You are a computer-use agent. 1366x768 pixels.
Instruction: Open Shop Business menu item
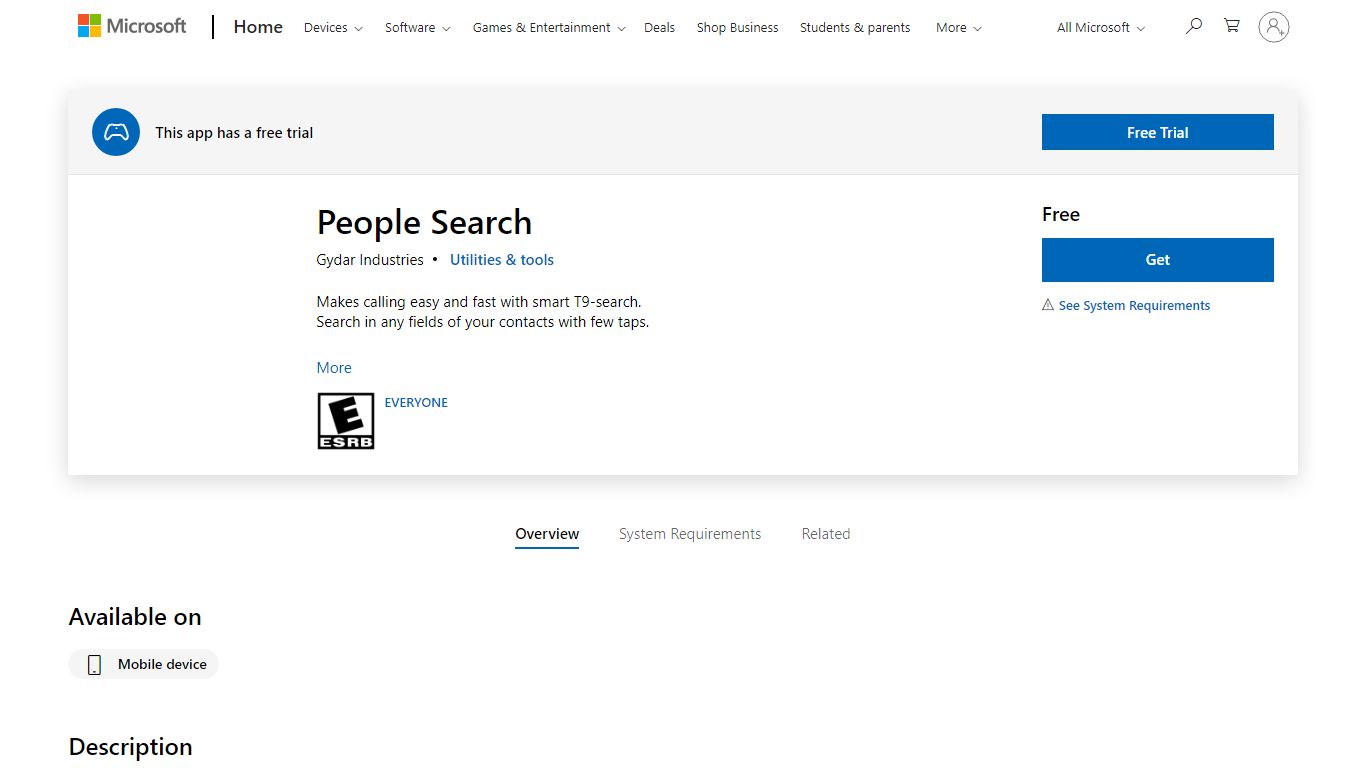click(737, 28)
